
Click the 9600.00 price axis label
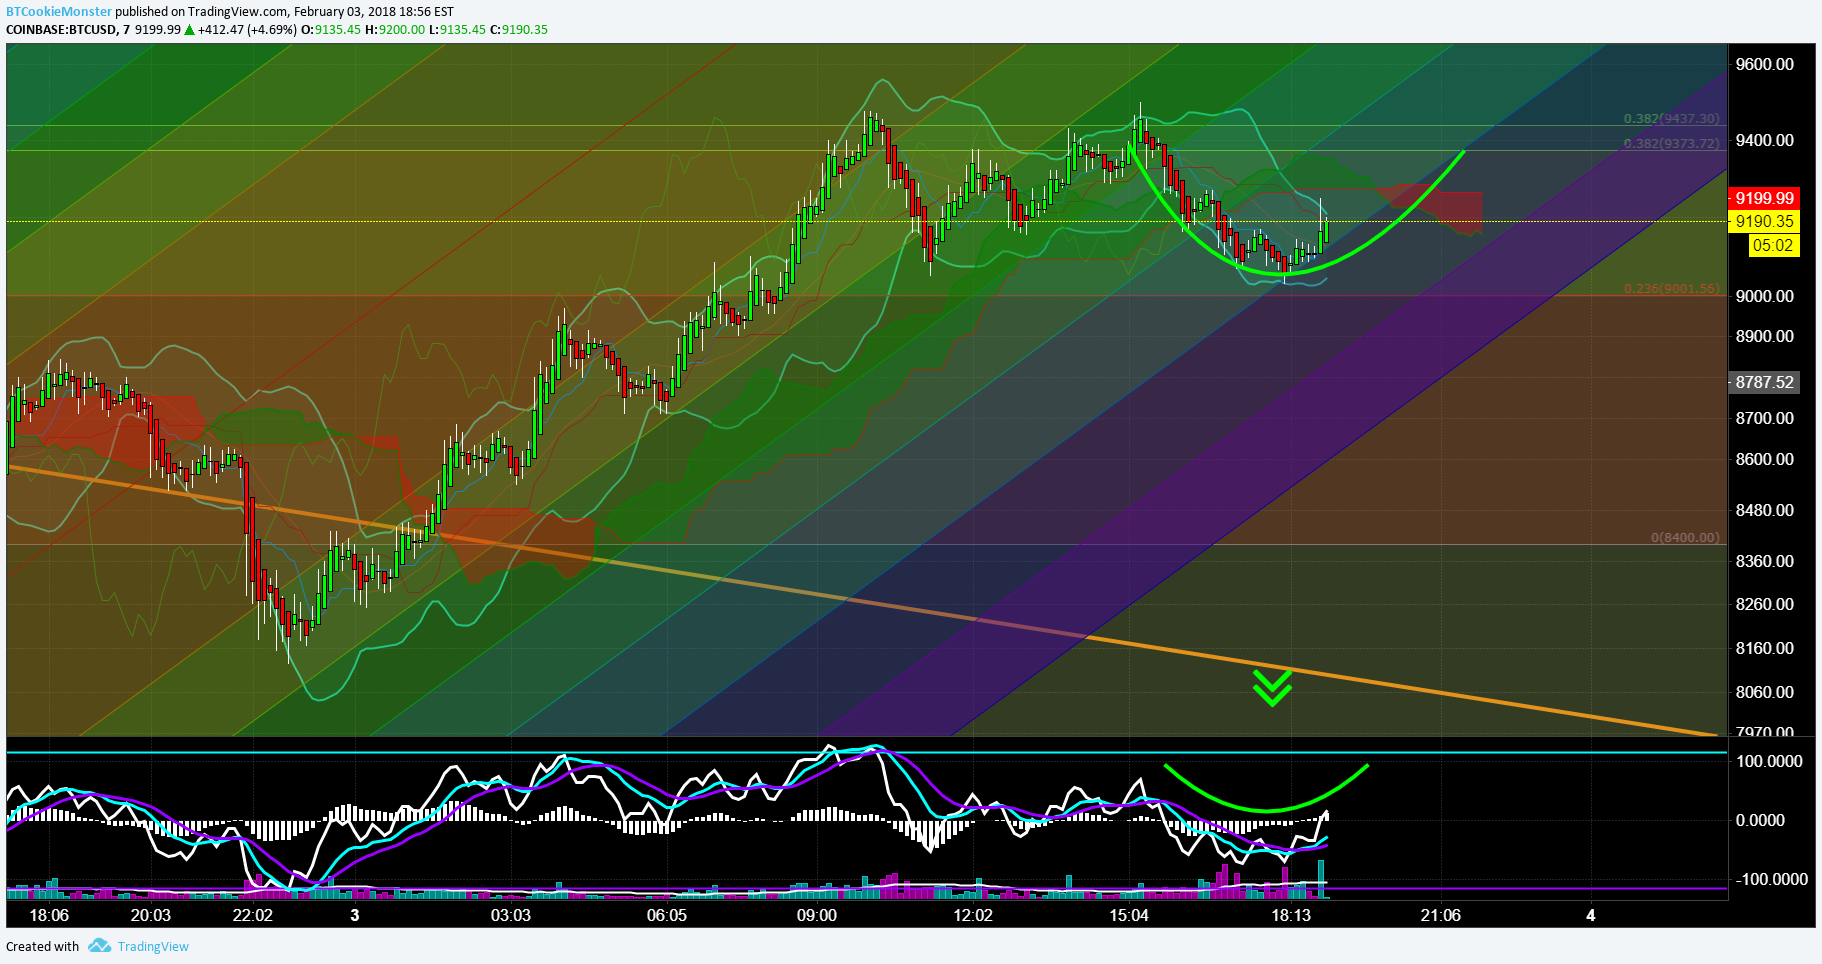[x=1764, y=64]
